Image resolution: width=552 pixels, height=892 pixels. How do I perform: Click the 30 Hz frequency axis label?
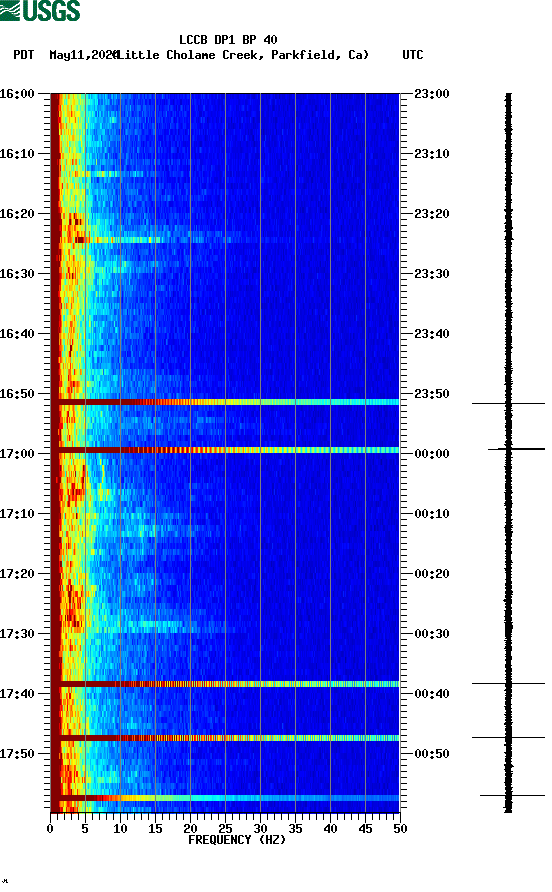(260, 829)
